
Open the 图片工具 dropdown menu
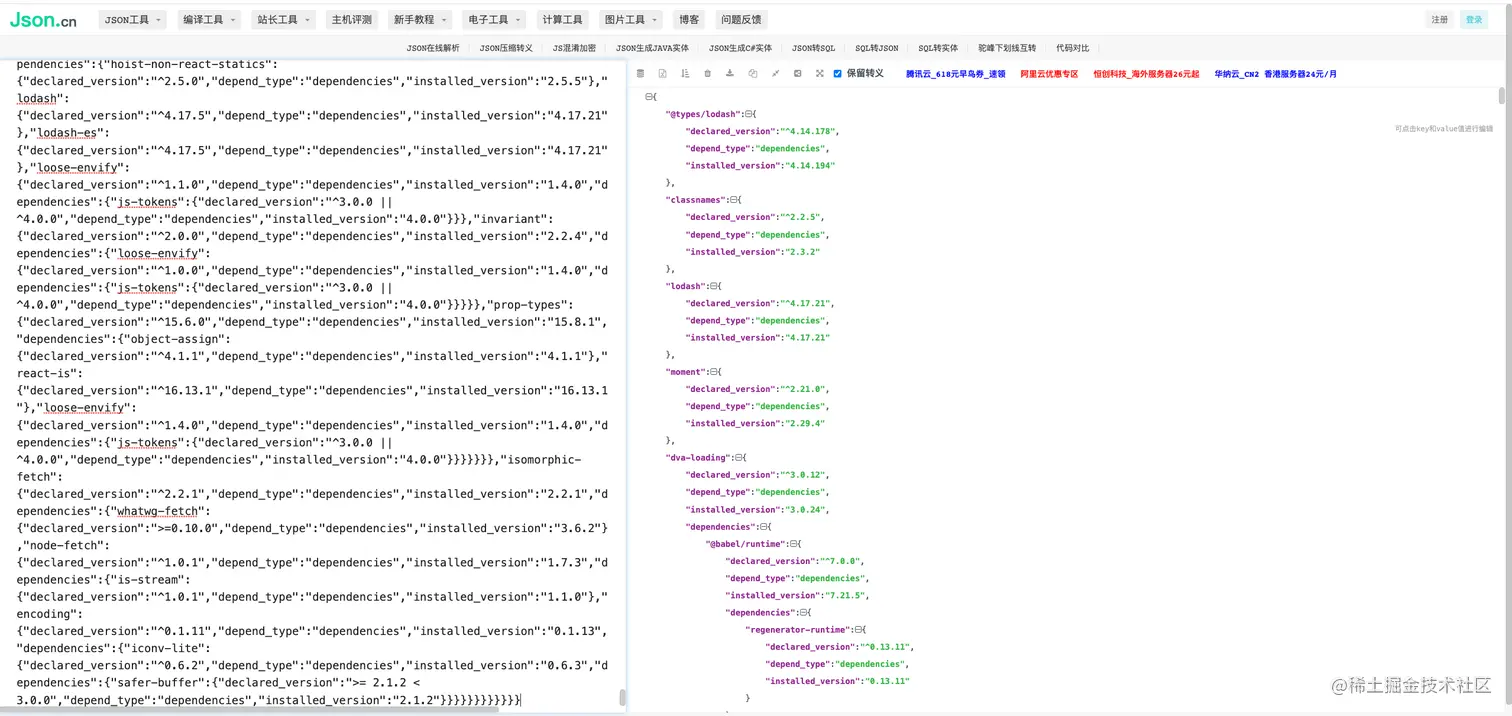pyautogui.click(x=629, y=19)
